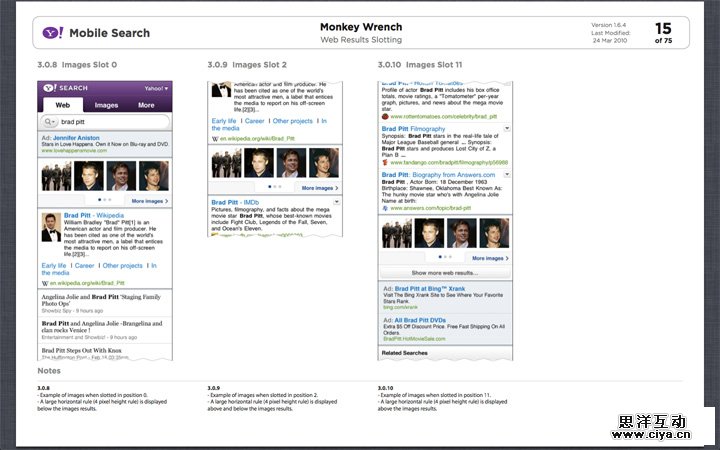Expand dropdown arrow beside 'Brad Pitt Filmography'
This screenshot has height=450, width=720.
click(507, 128)
